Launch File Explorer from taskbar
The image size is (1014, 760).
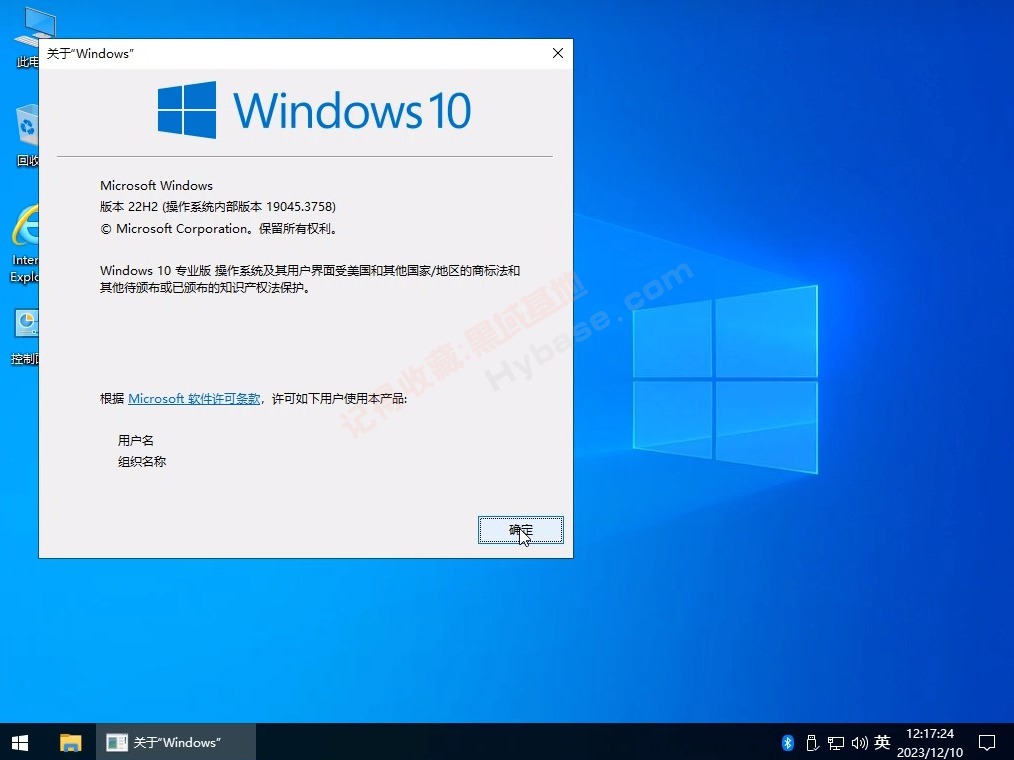[70, 742]
